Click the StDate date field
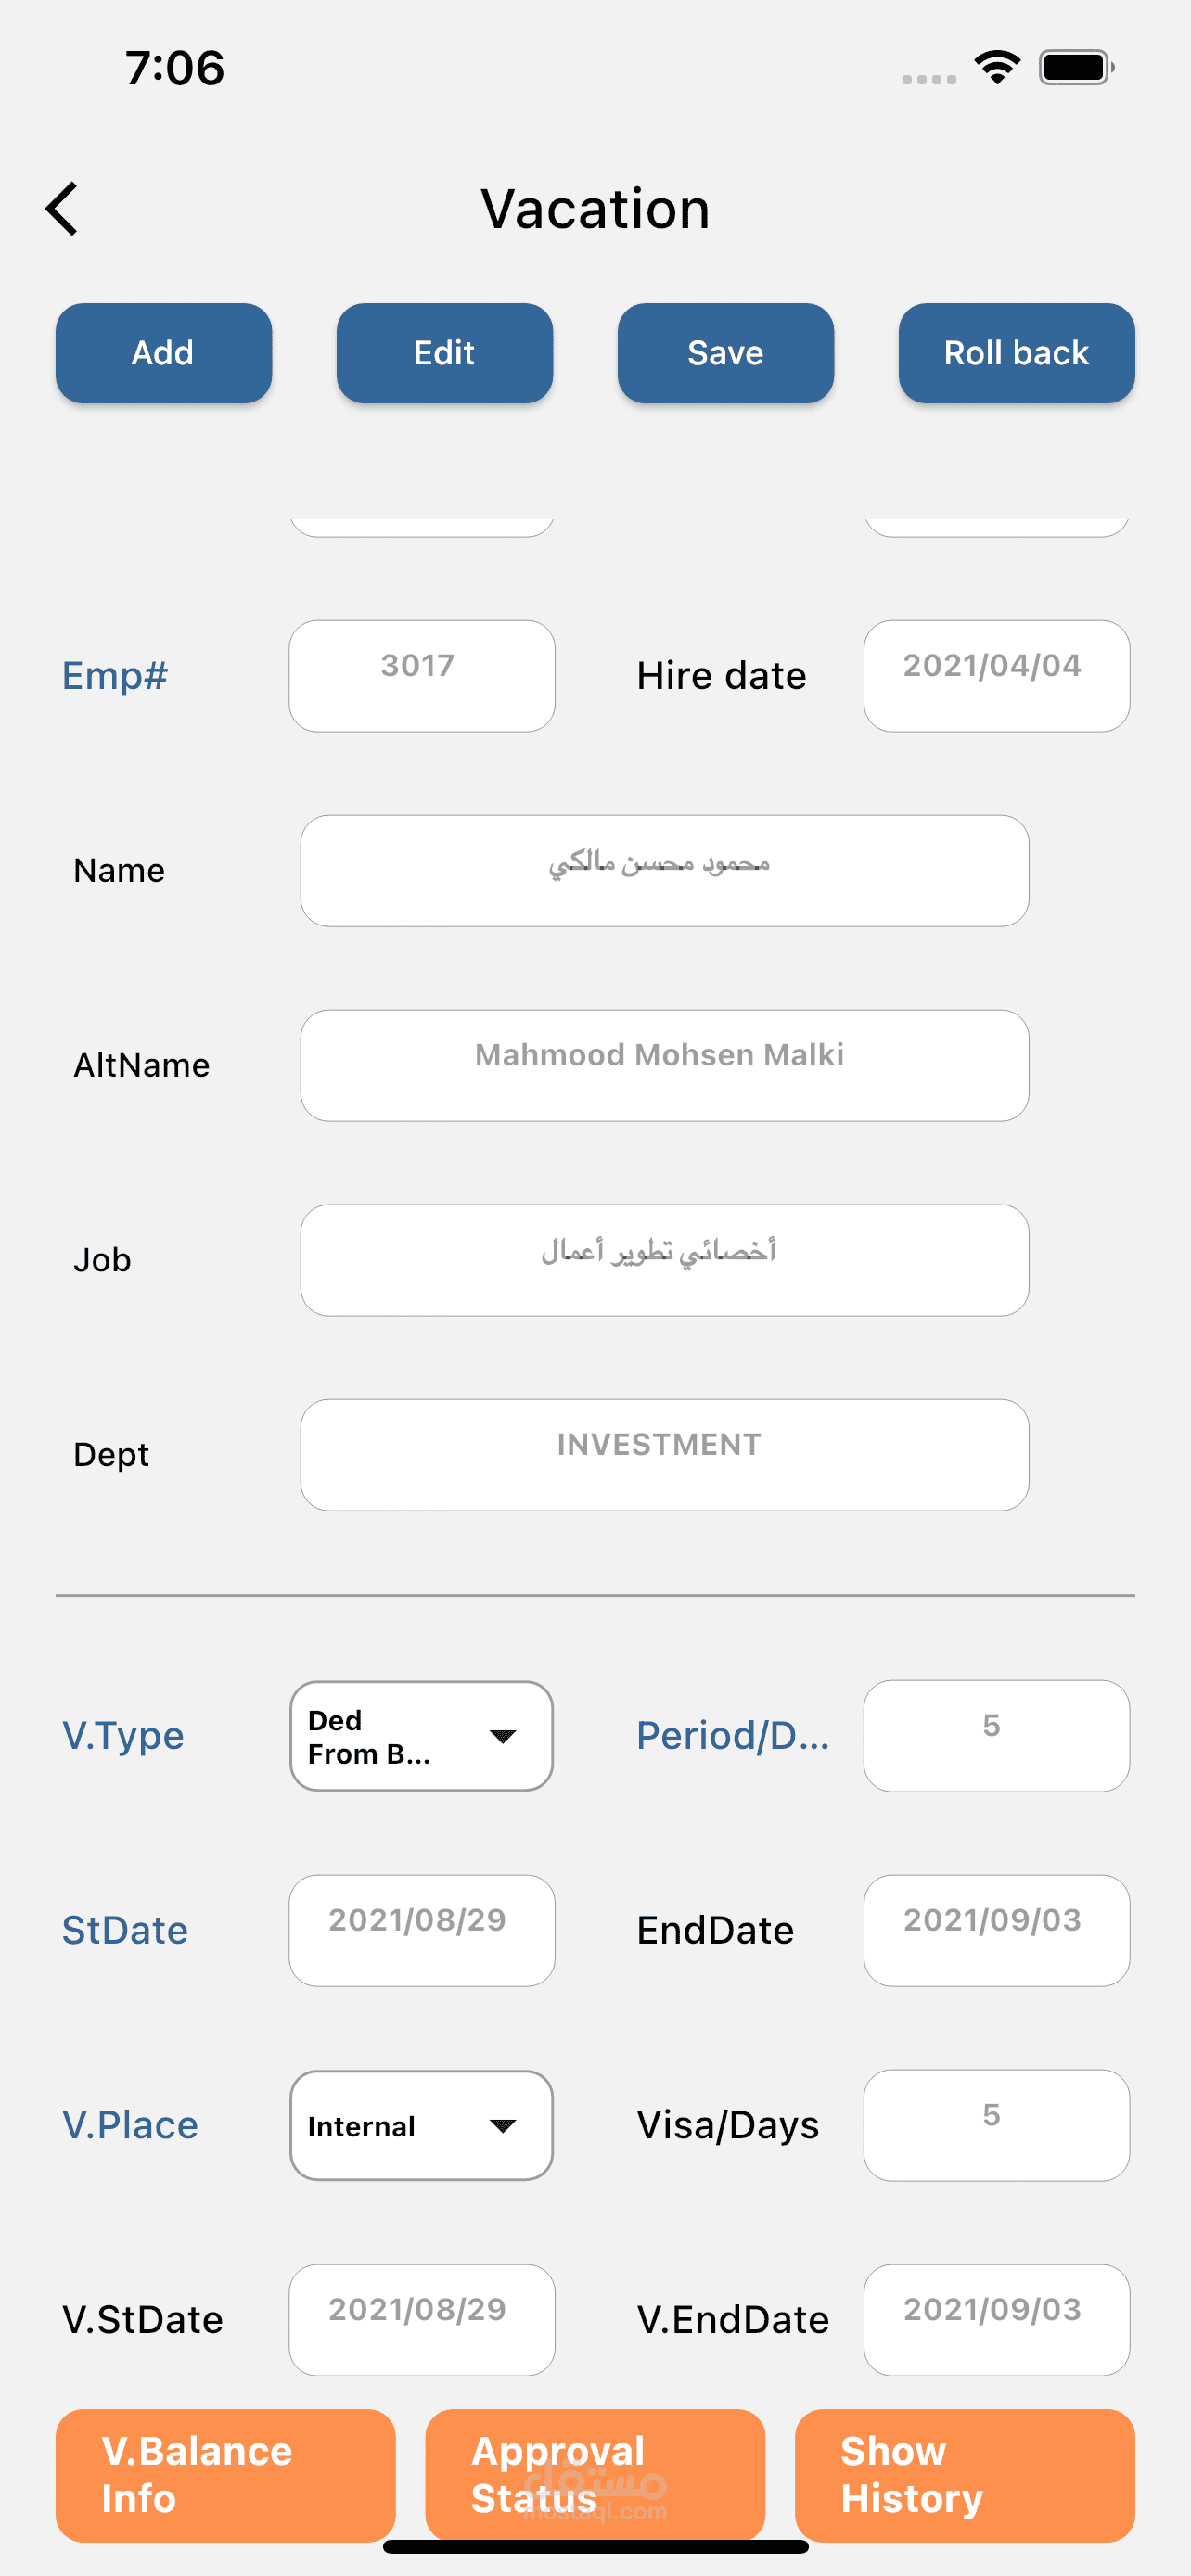Screen dimensions: 1191x2576 [421, 1930]
